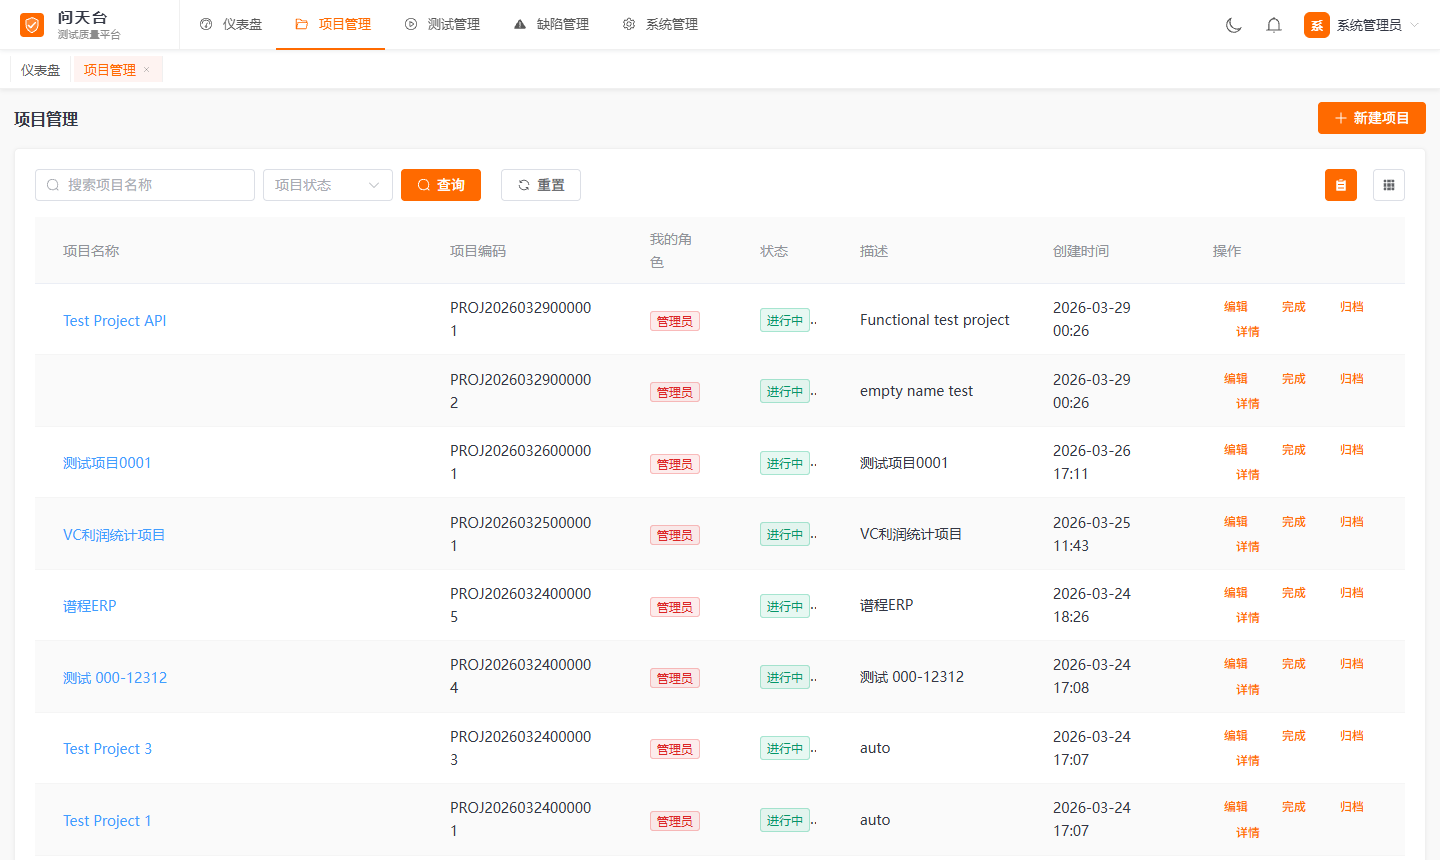
Task: Click the 重置 reset button
Action: tap(541, 185)
